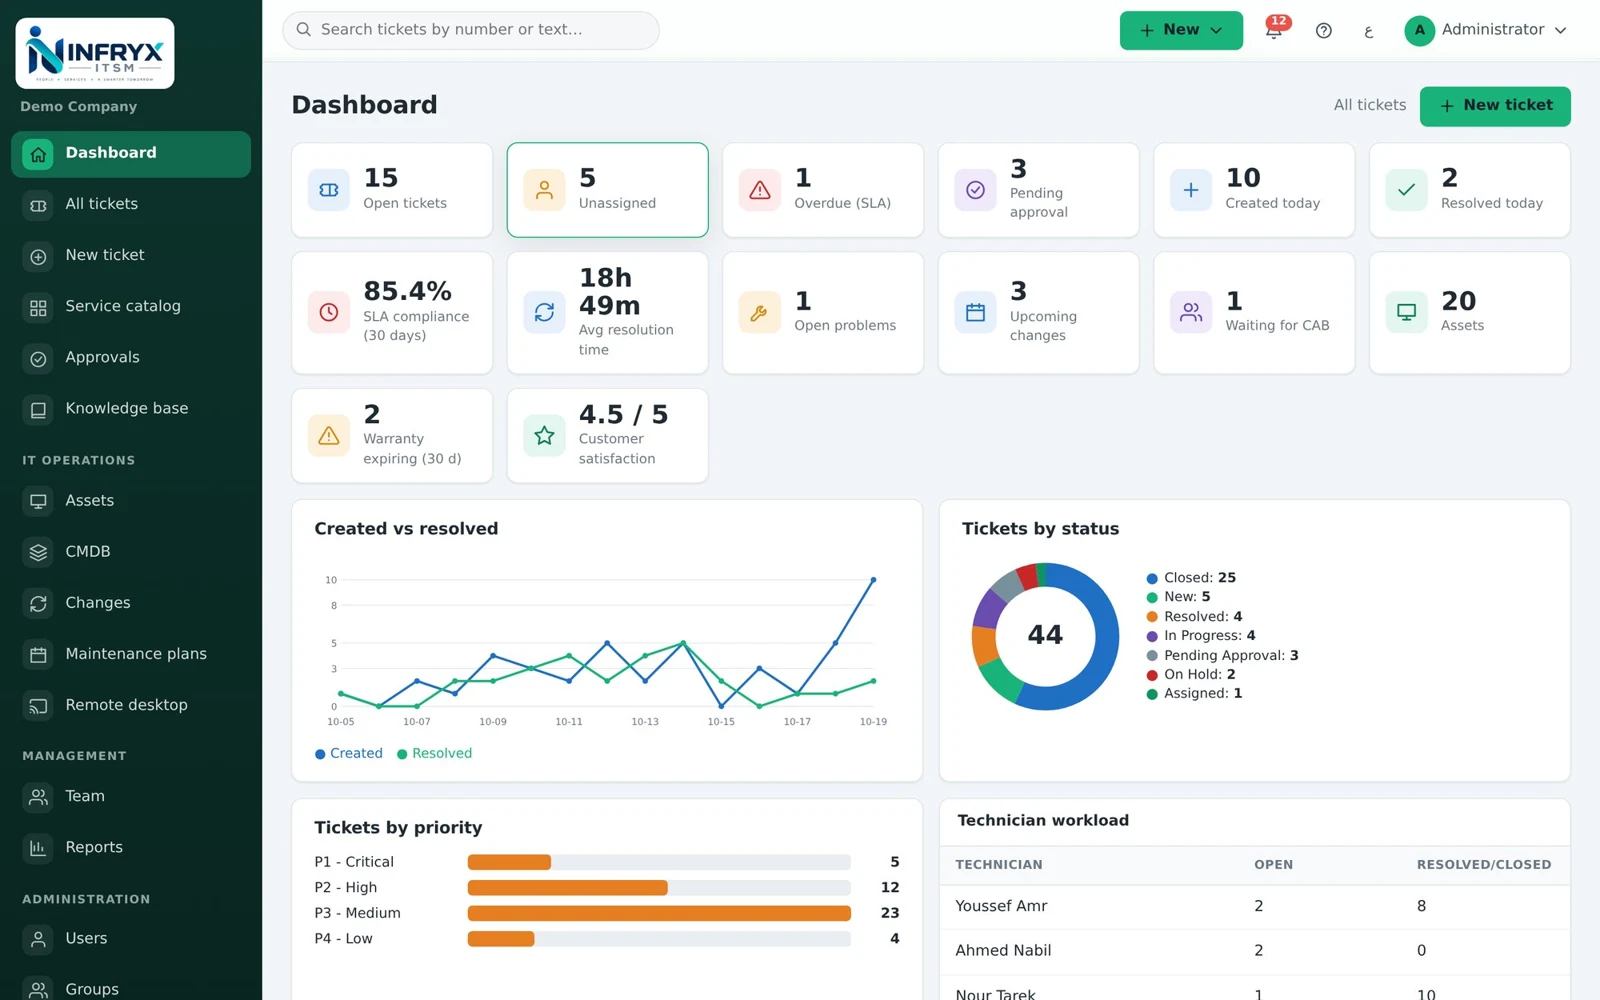Click the Assets monitor icon in card
The image size is (1600, 1000).
point(1406,313)
